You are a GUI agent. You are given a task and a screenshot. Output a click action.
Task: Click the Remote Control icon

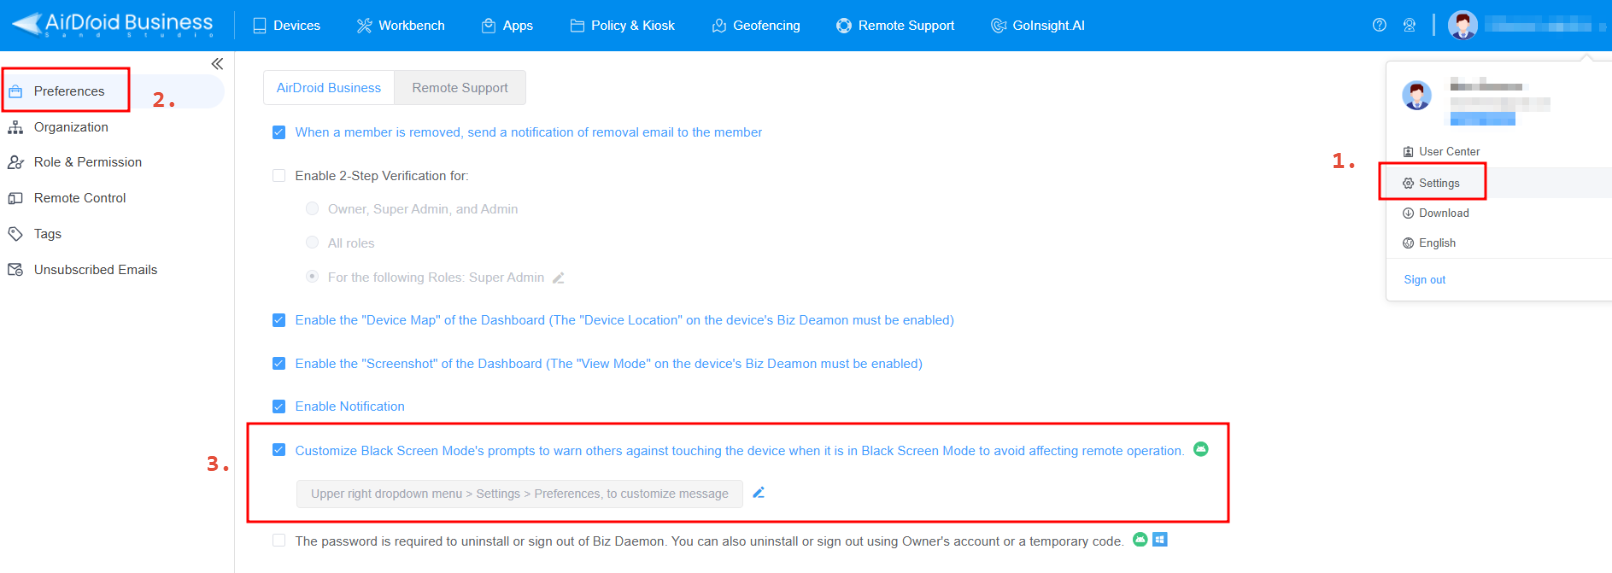point(15,198)
